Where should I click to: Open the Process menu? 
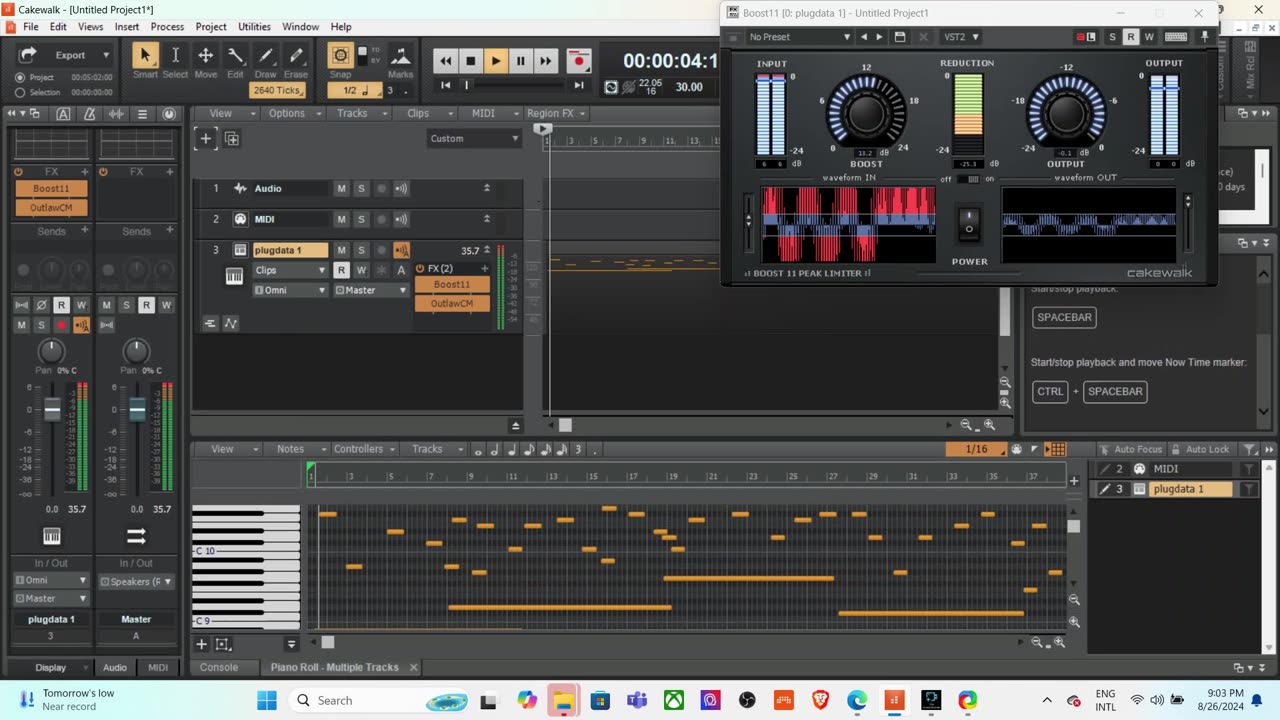167,27
